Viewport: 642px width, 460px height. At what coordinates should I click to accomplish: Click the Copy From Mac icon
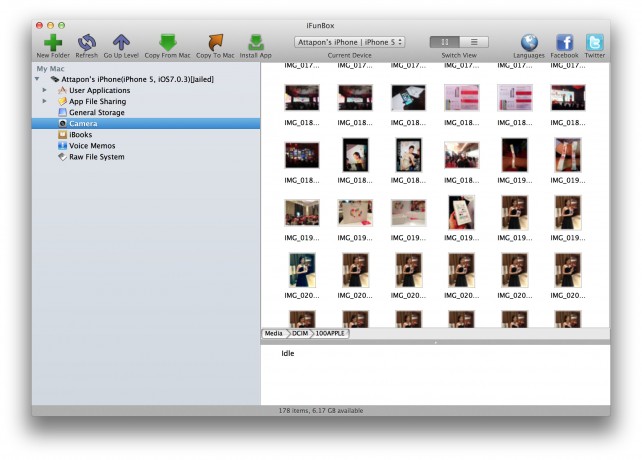click(x=167, y=42)
